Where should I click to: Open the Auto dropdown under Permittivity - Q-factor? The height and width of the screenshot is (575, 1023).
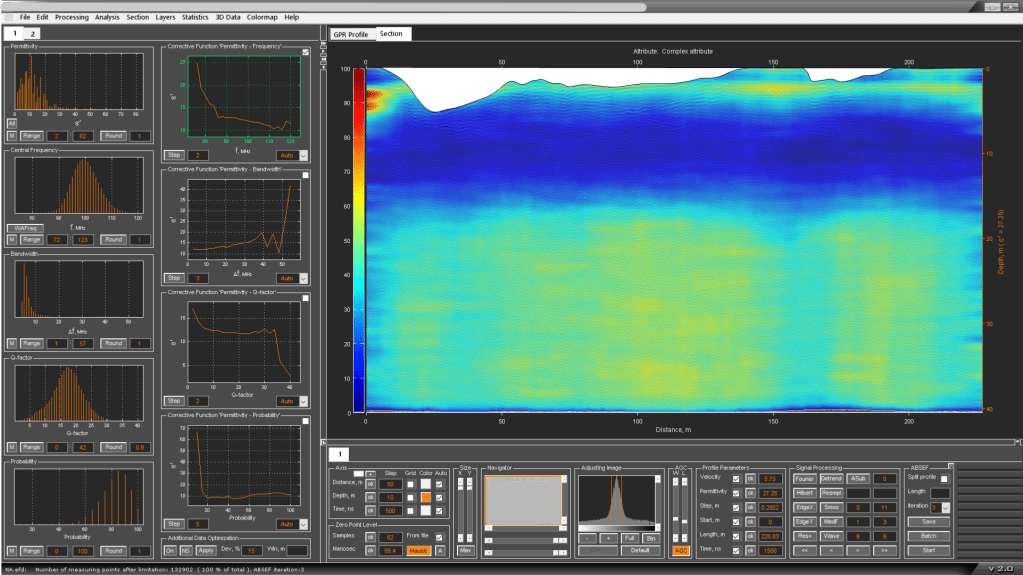[x=304, y=400]
